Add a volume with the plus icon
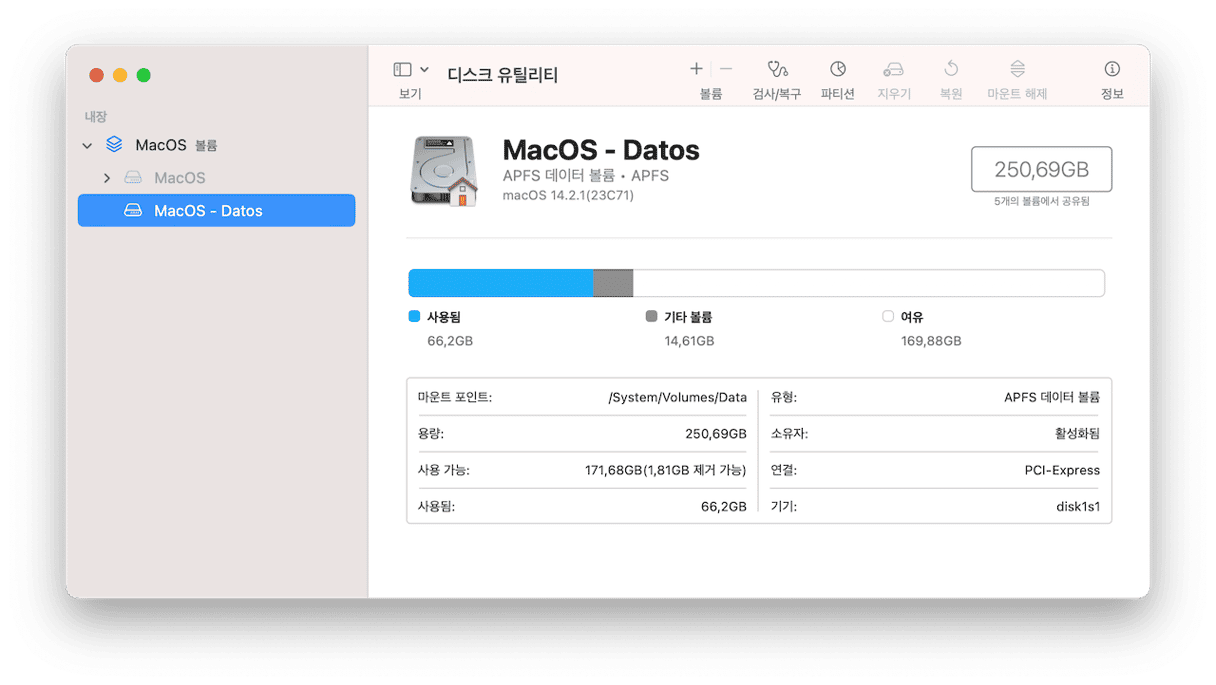Screen dimensions: 1216x685 (696, 69)
